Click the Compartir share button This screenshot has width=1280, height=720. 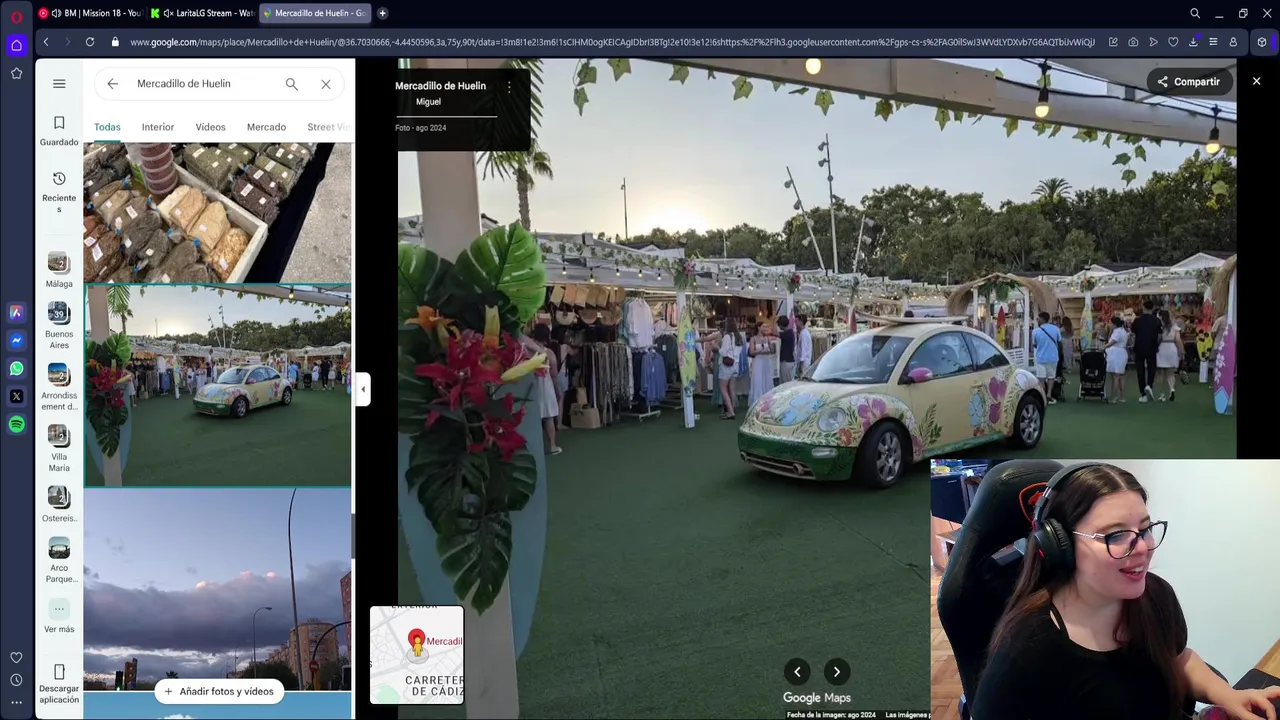(1189, 82)
